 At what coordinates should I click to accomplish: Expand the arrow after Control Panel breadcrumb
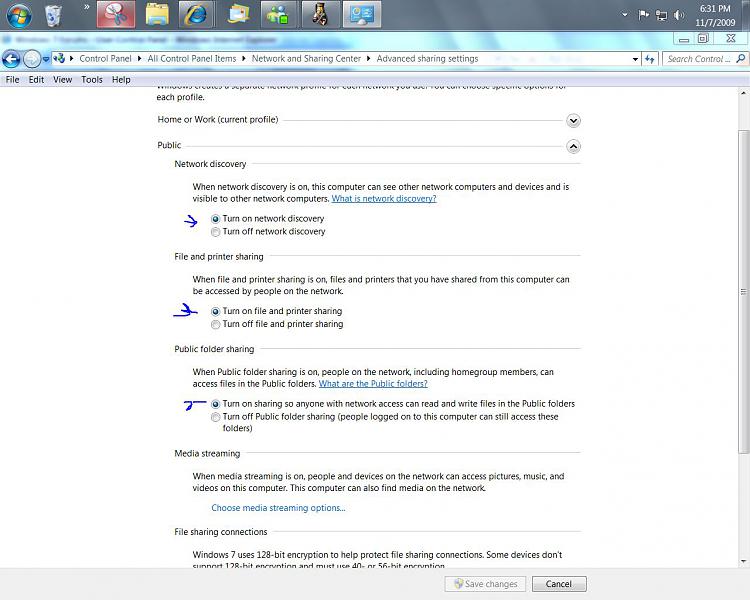click(139, 58)
